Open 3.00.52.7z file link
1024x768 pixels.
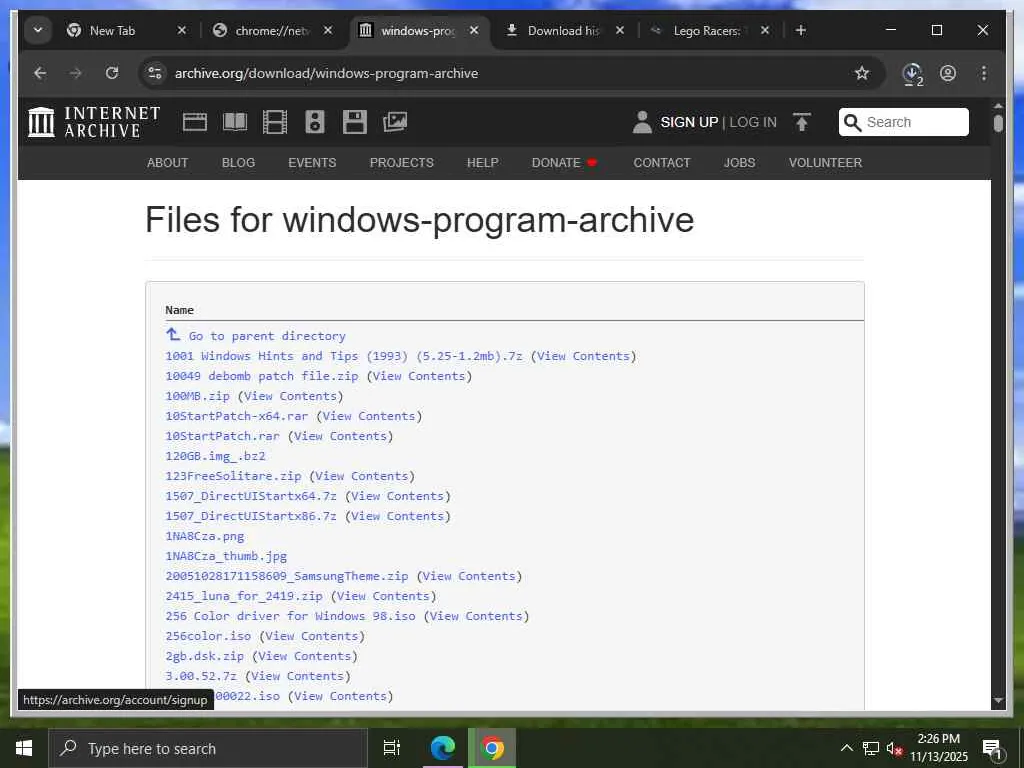coord(201,676)
